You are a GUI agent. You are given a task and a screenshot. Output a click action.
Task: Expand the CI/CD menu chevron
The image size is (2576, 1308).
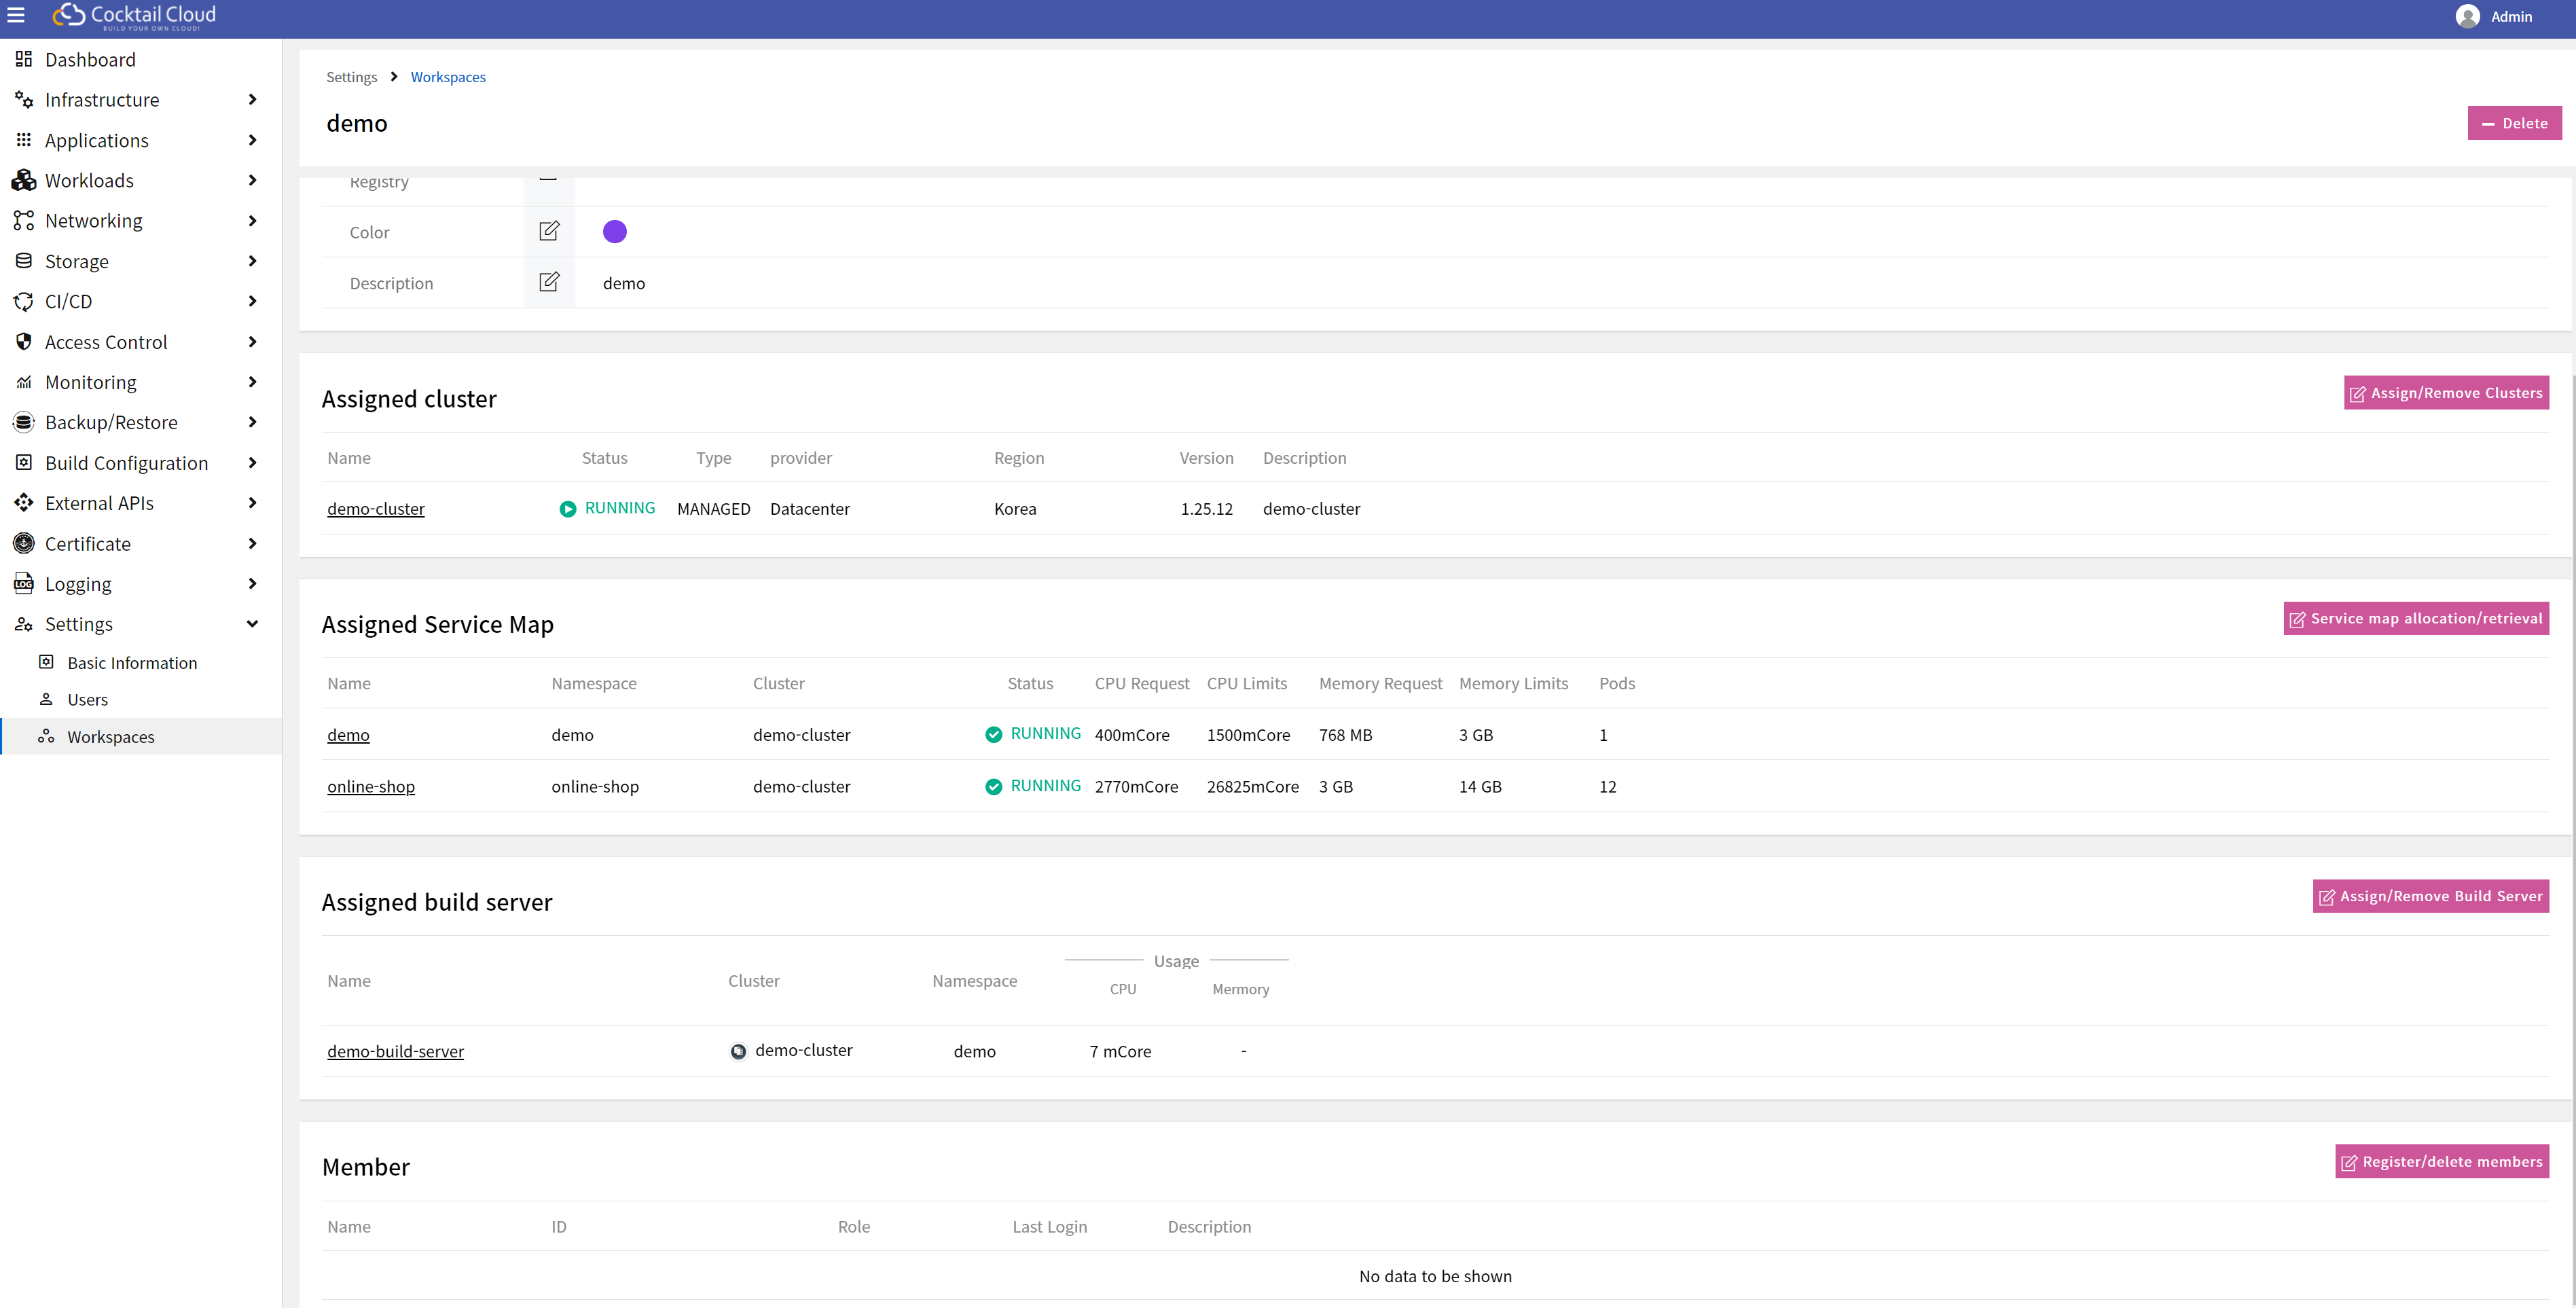pyautogui.click(x=252, y=301)
